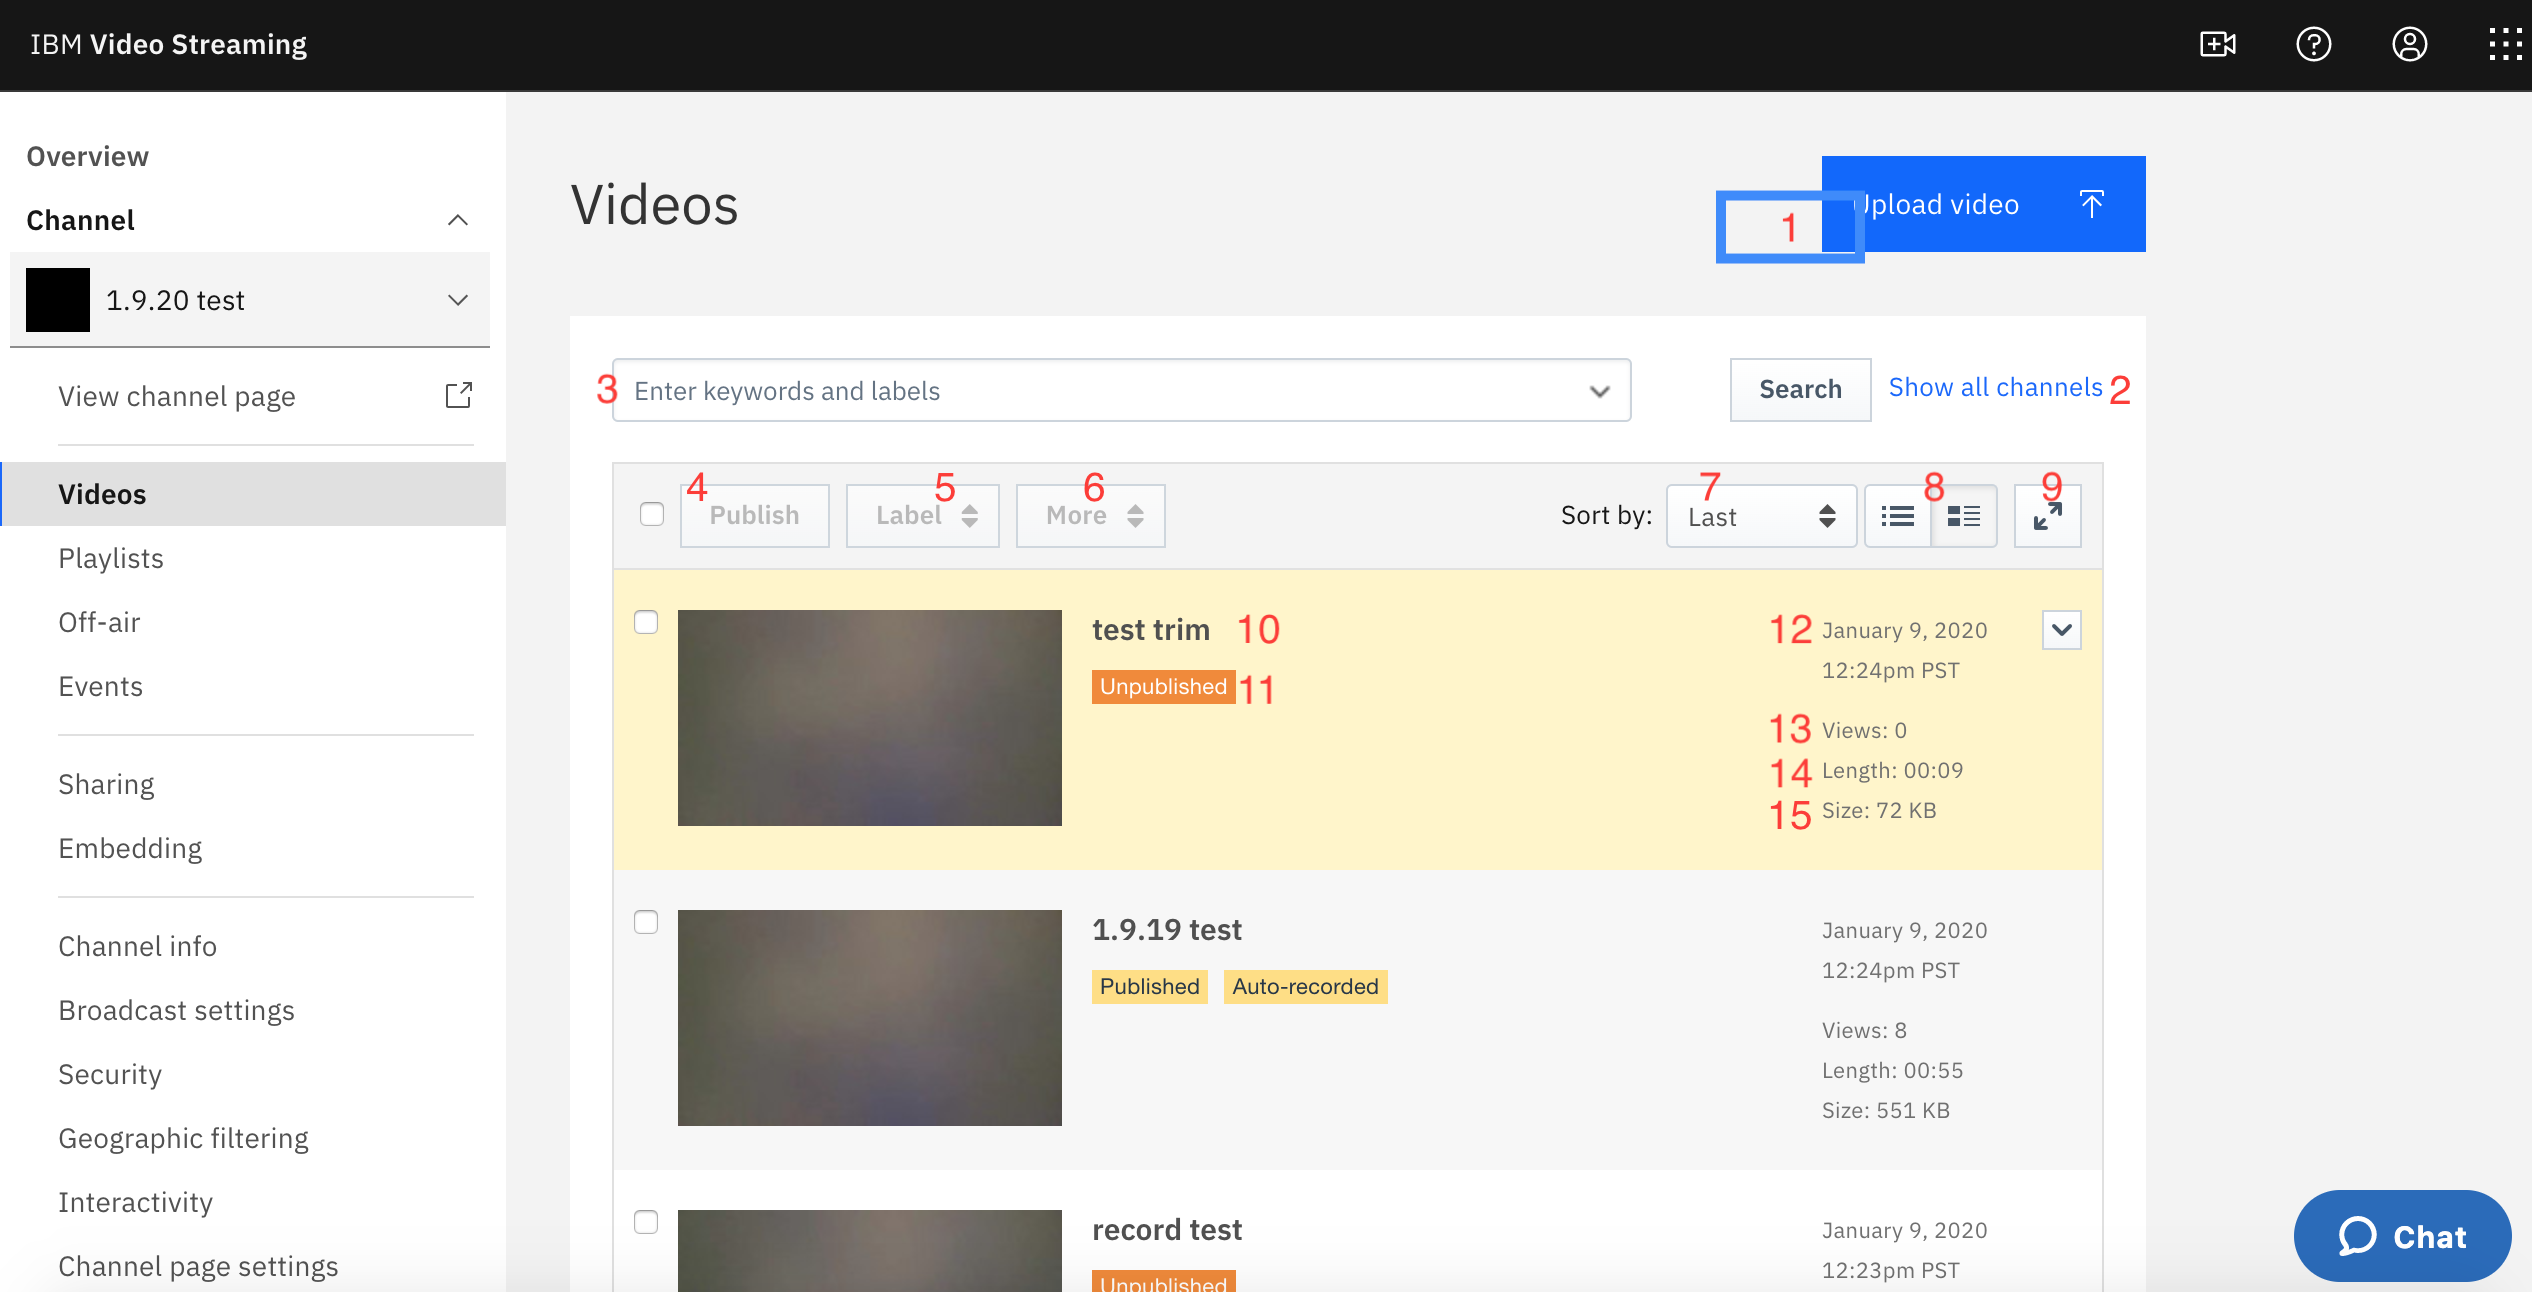Image resolution: width=2532 pixels, height=1292 pixels.
Task: Click Show all channels link
Action: [1995, 388]
